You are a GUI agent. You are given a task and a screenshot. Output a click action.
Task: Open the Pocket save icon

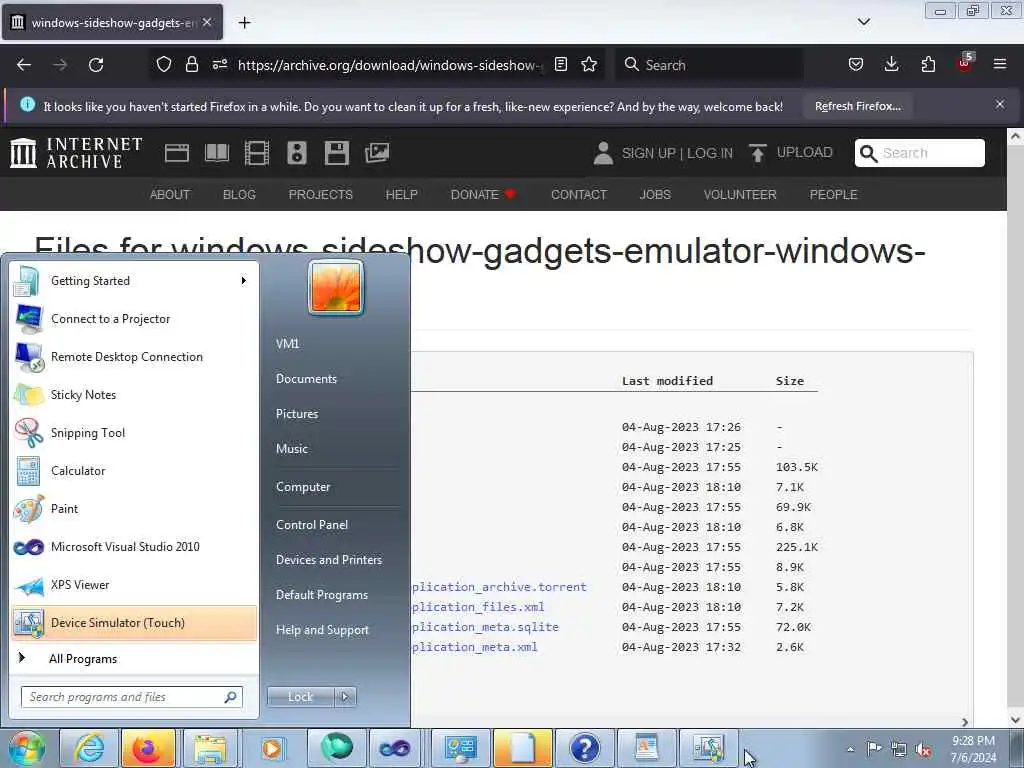pyautogui.click(x=856, y=64)
